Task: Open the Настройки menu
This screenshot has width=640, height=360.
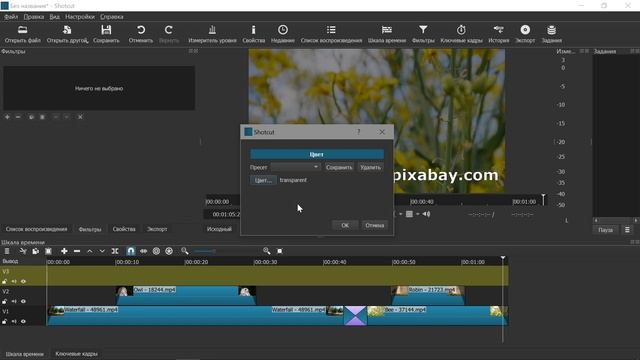Action: 80,17
